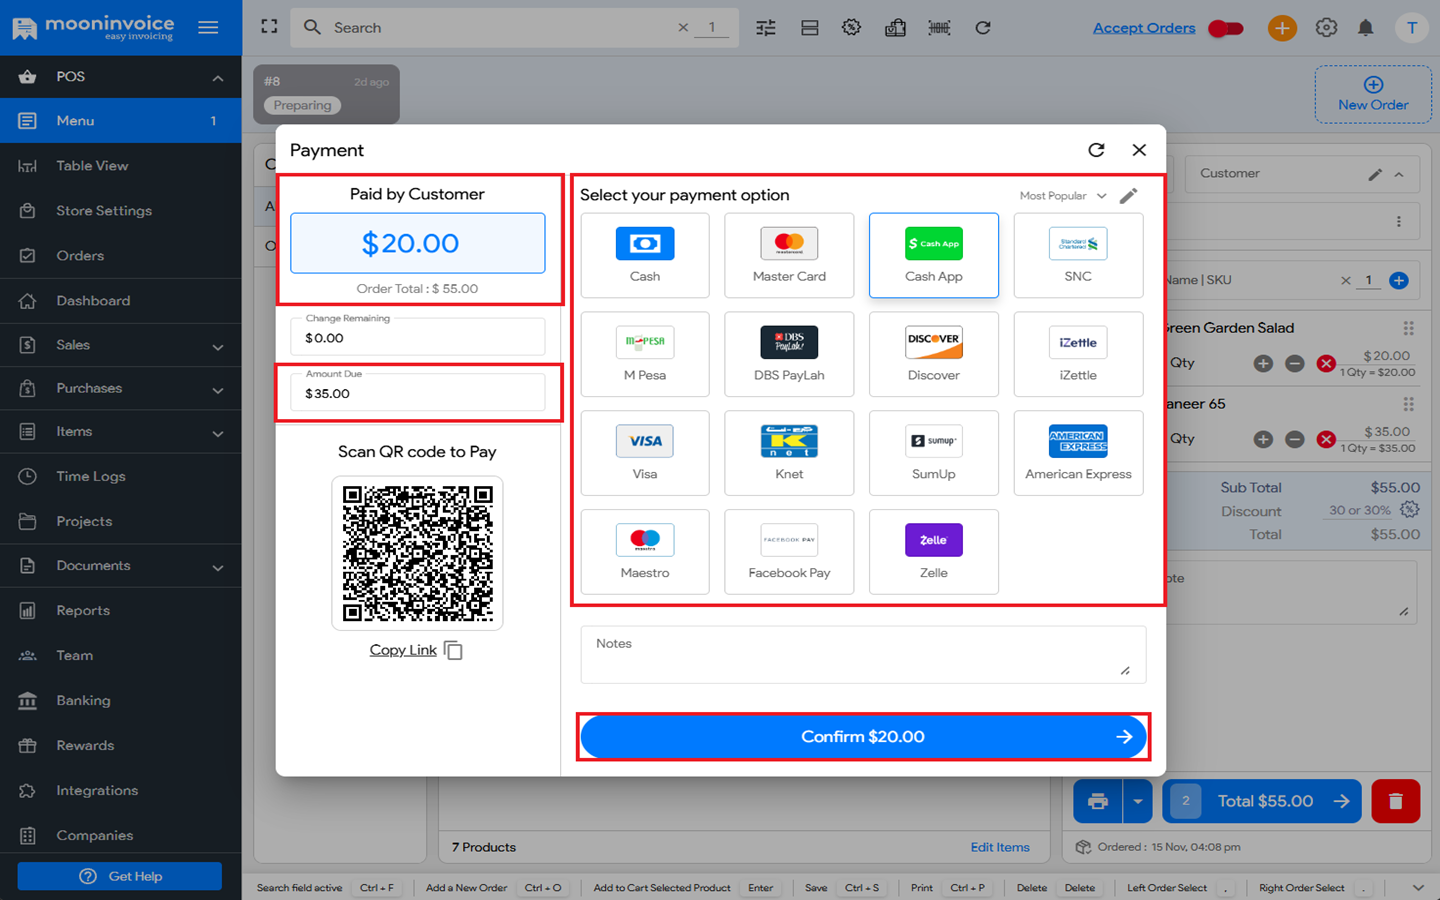Select Cash as the payment method
This screenshot has height=900, width=1440.
point(644,254)
